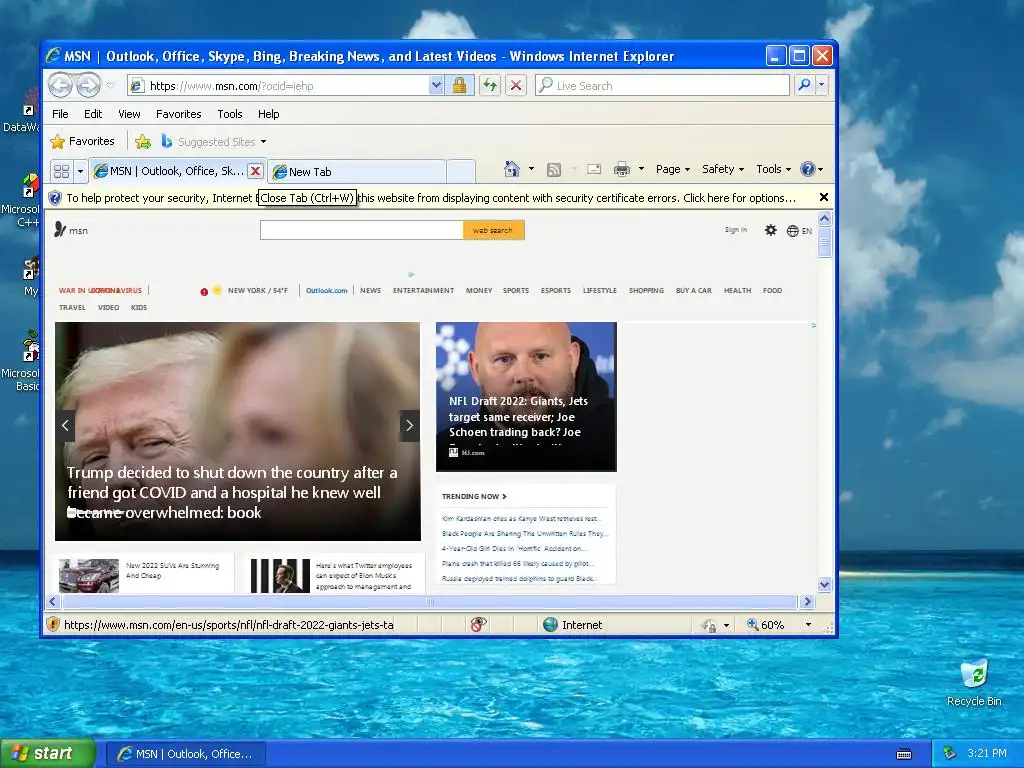
Task: Open MSN settings gear icon
Action: [x=771, y=230]
